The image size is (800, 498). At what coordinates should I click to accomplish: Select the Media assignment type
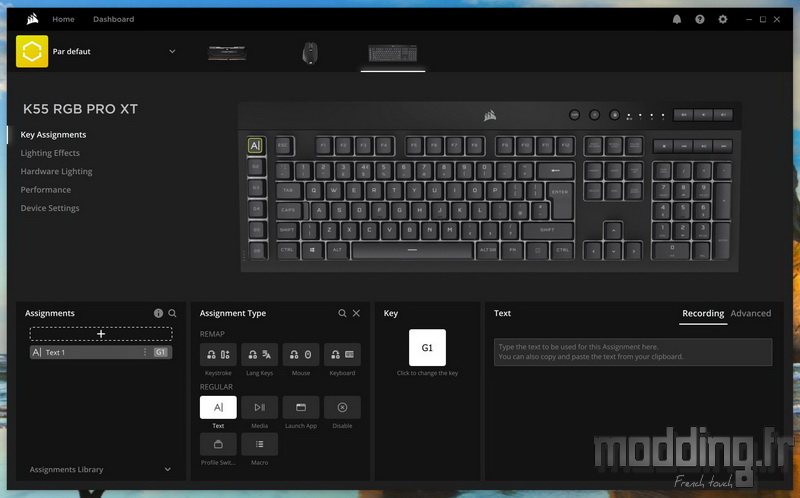[259, 407]
